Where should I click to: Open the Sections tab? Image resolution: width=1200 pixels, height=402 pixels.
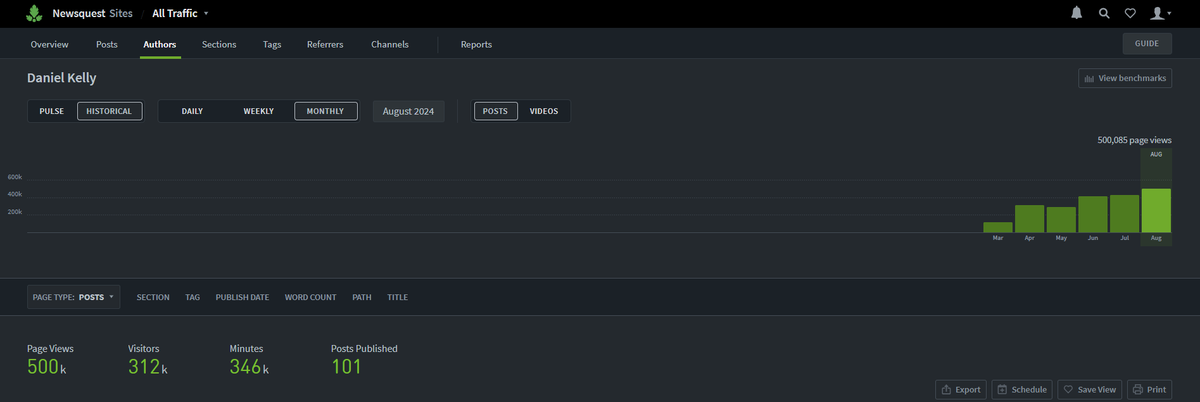tap(220, 45)
